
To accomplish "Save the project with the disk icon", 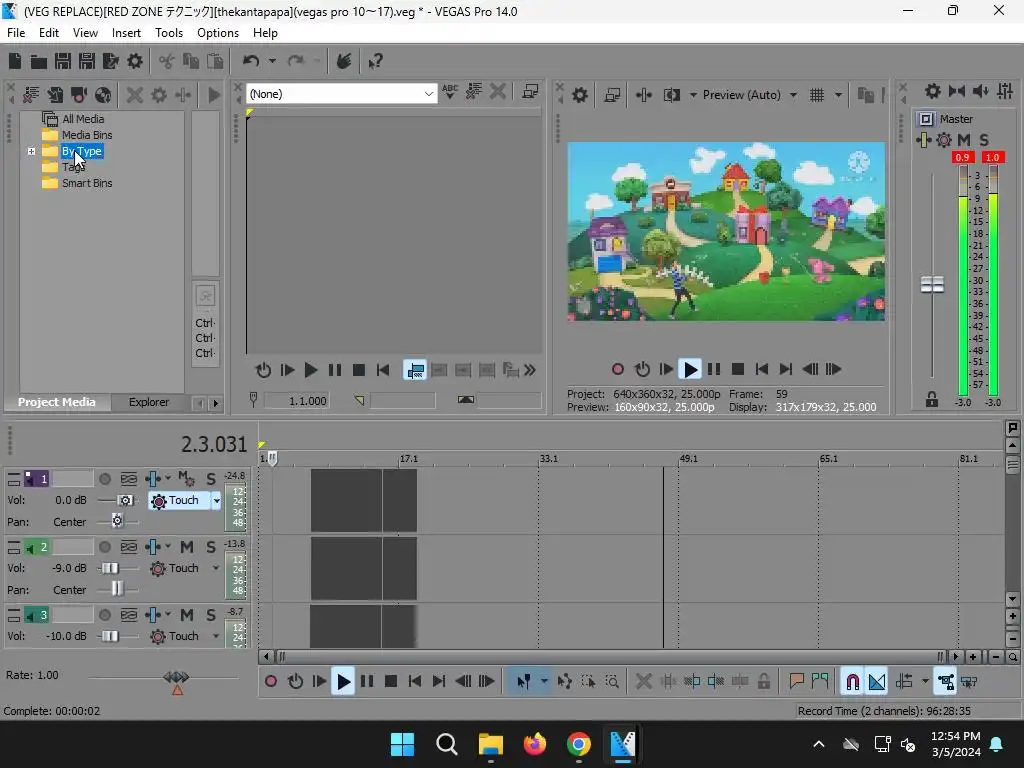I will [x=63, y=61].
